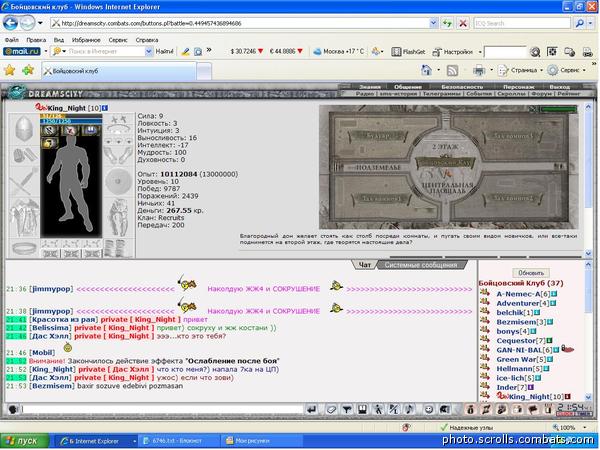Select player Hellmann in the user list
The width and height of the screenshot is (600, 450).
point(514,369)
